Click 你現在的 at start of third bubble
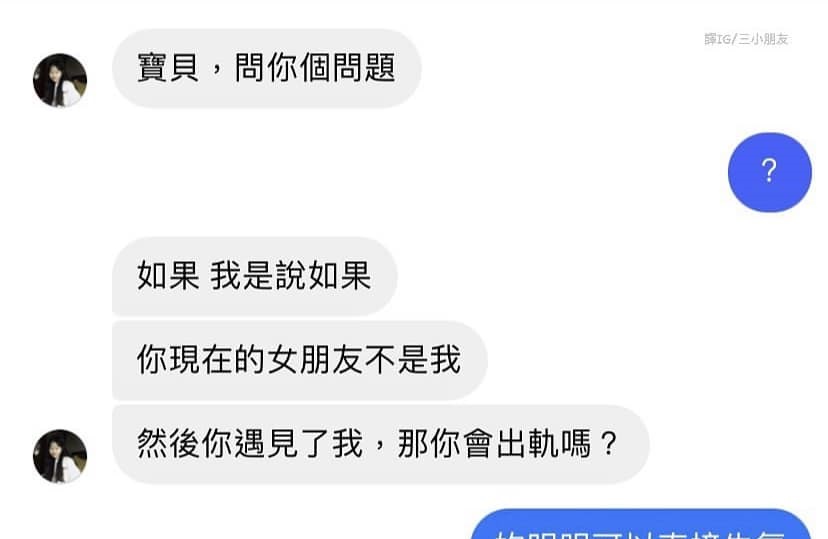 (201, 360)
